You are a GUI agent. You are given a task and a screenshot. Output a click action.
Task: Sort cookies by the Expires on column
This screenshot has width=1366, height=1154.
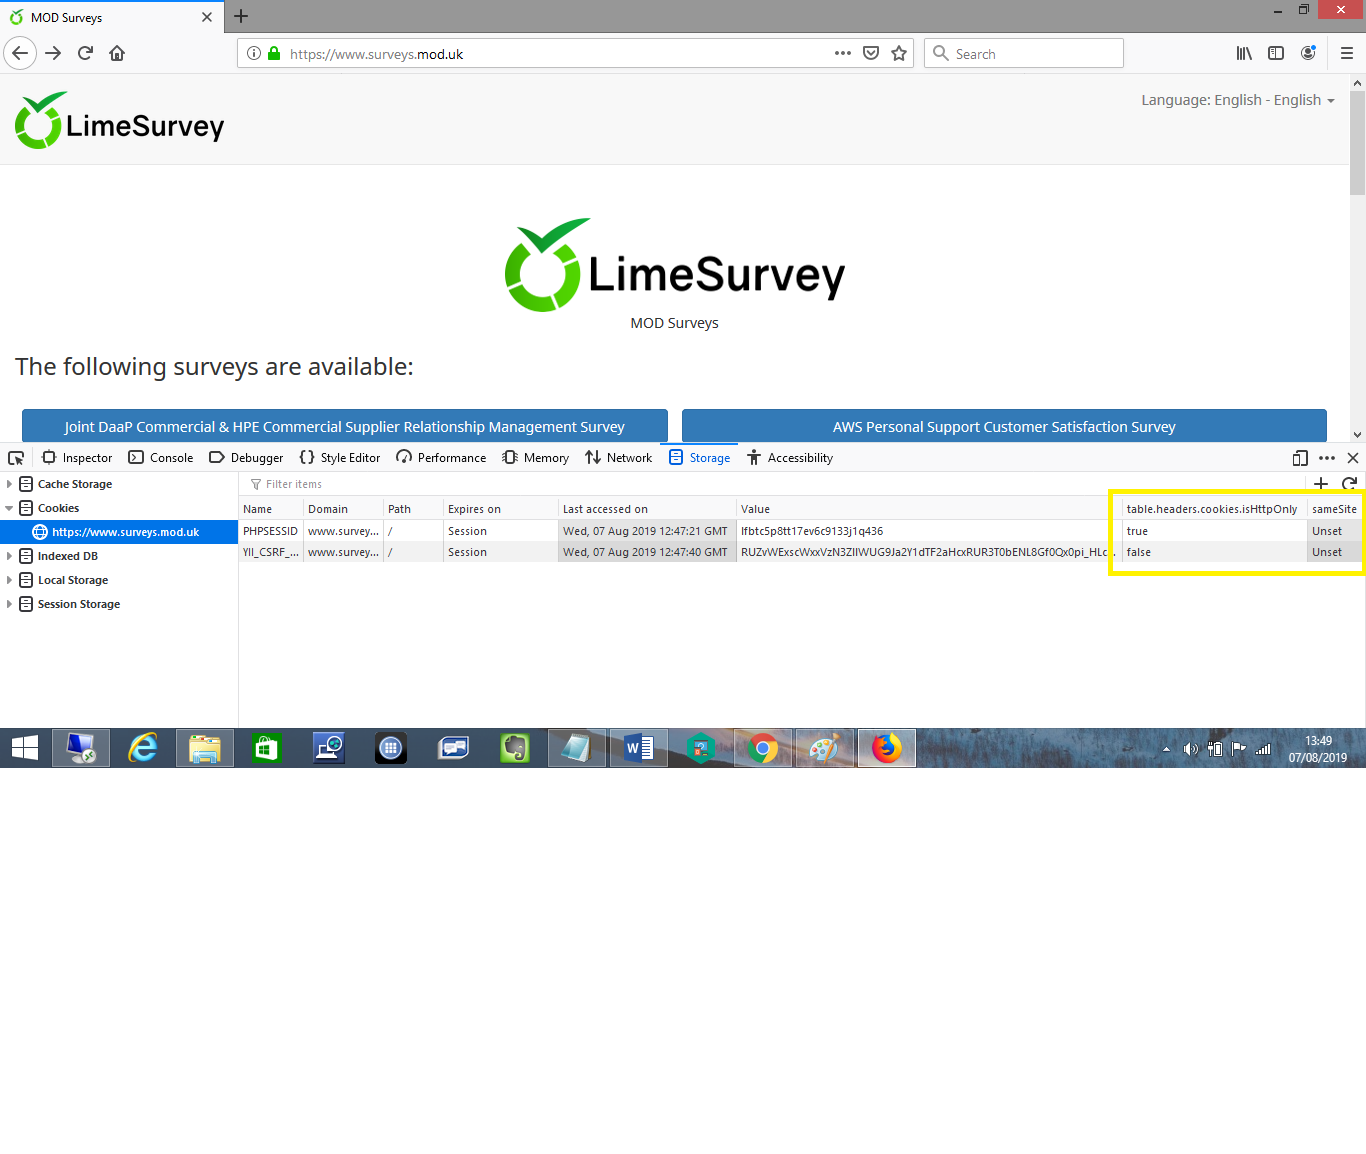click(500, 509)
